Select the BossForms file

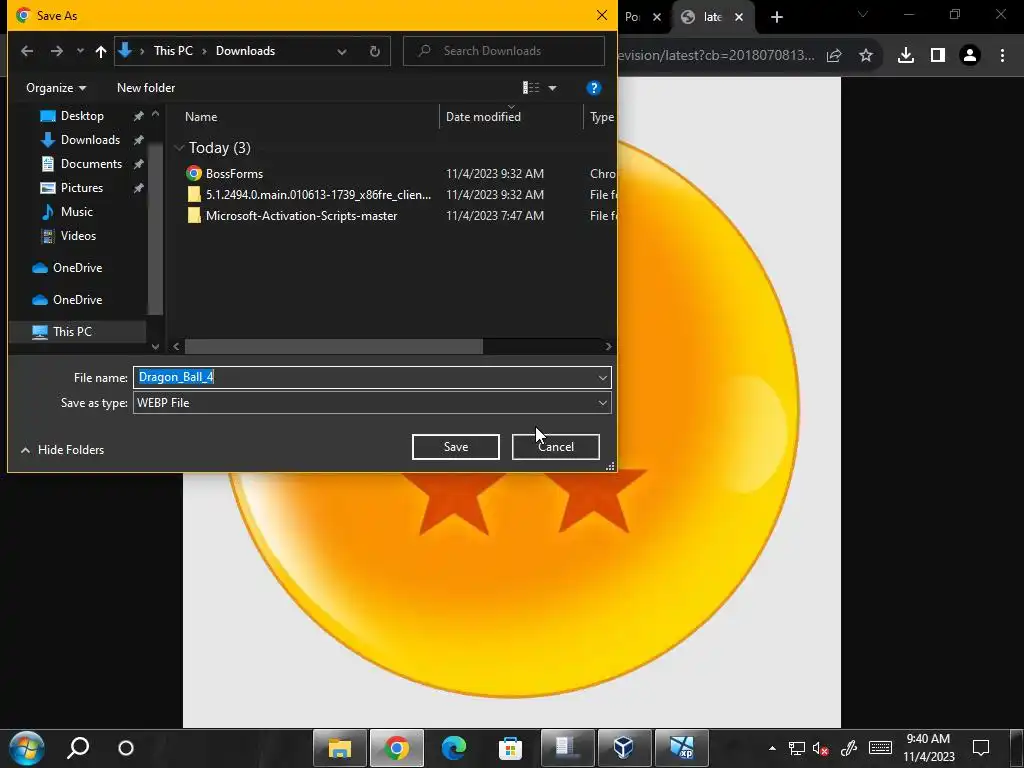tap(234, 174)
